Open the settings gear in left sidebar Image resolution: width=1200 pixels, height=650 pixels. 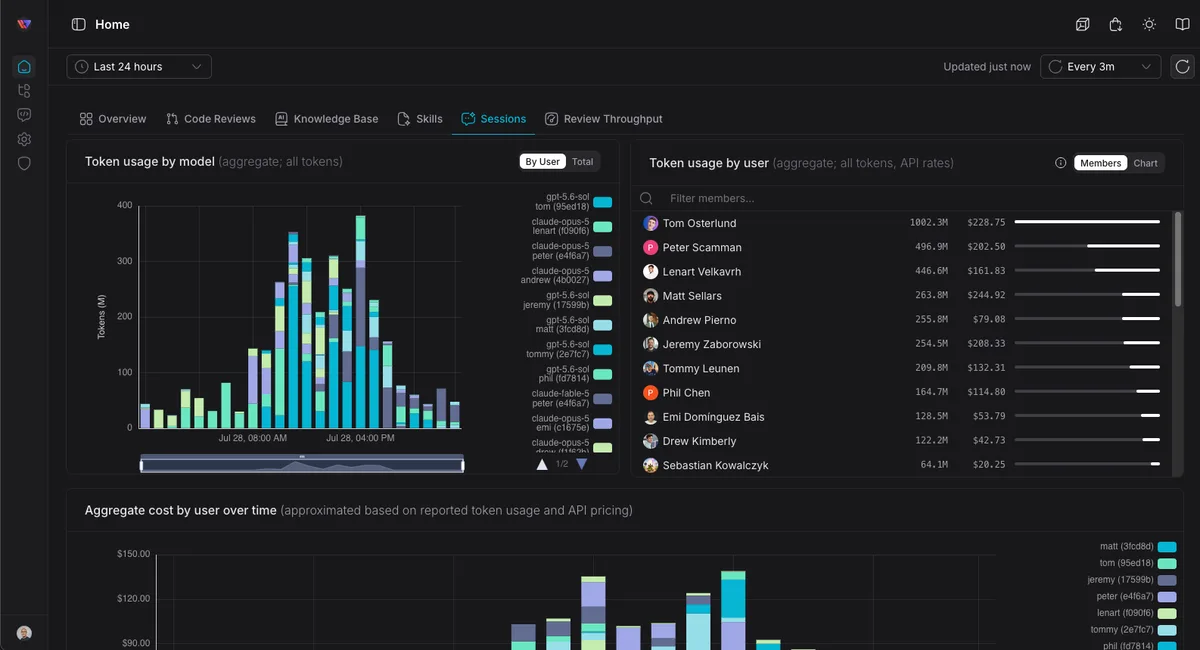click(24, 139)
